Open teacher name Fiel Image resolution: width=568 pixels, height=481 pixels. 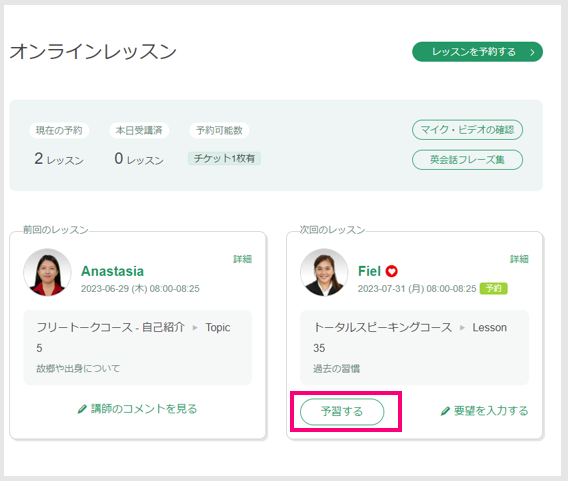pos(369,271)
